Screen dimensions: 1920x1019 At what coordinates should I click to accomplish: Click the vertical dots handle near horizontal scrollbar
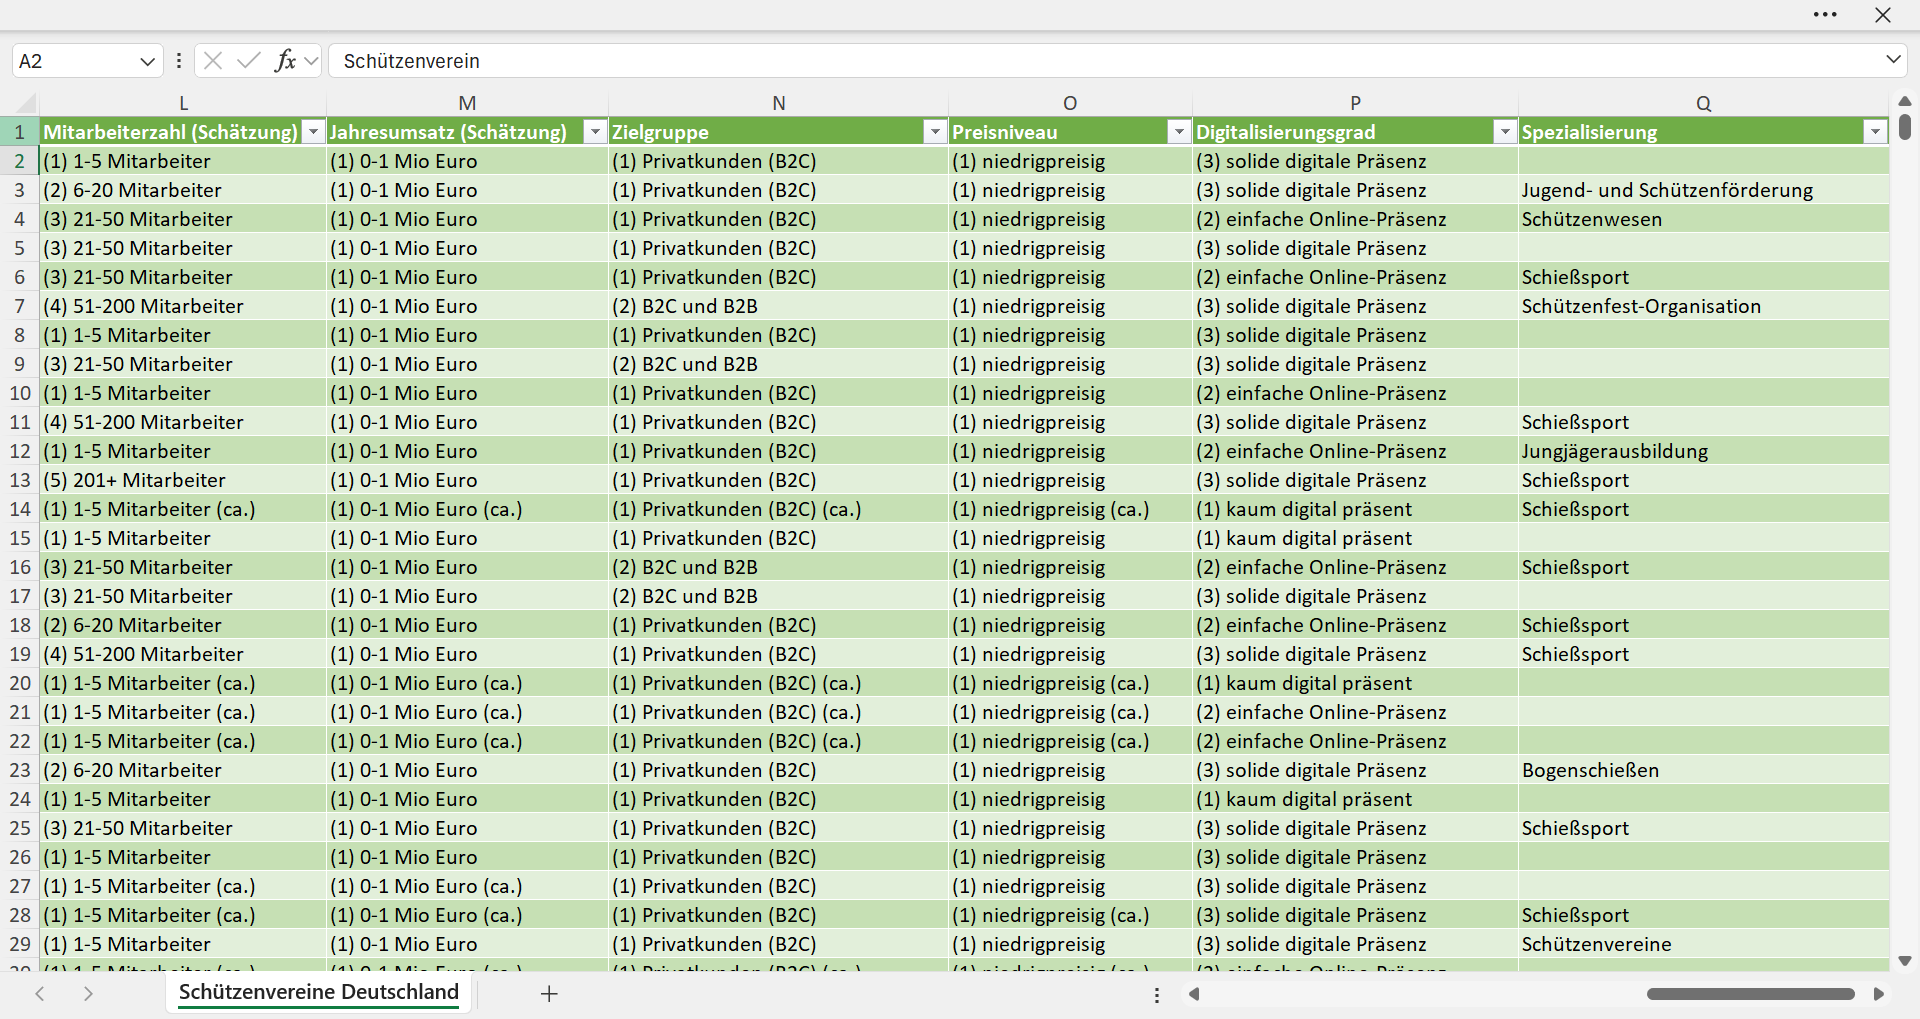tap(1157, 995)
